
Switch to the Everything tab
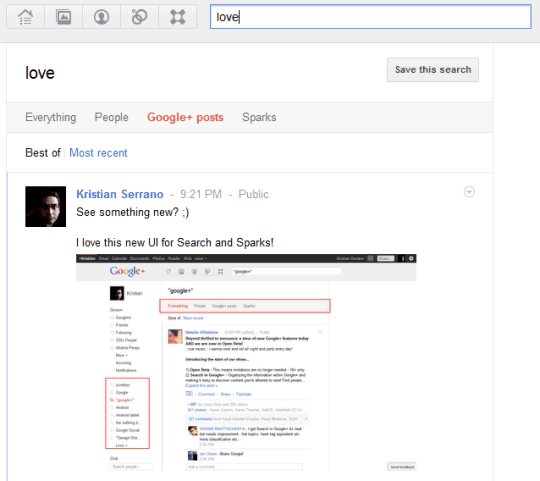(x=51, y=117)
